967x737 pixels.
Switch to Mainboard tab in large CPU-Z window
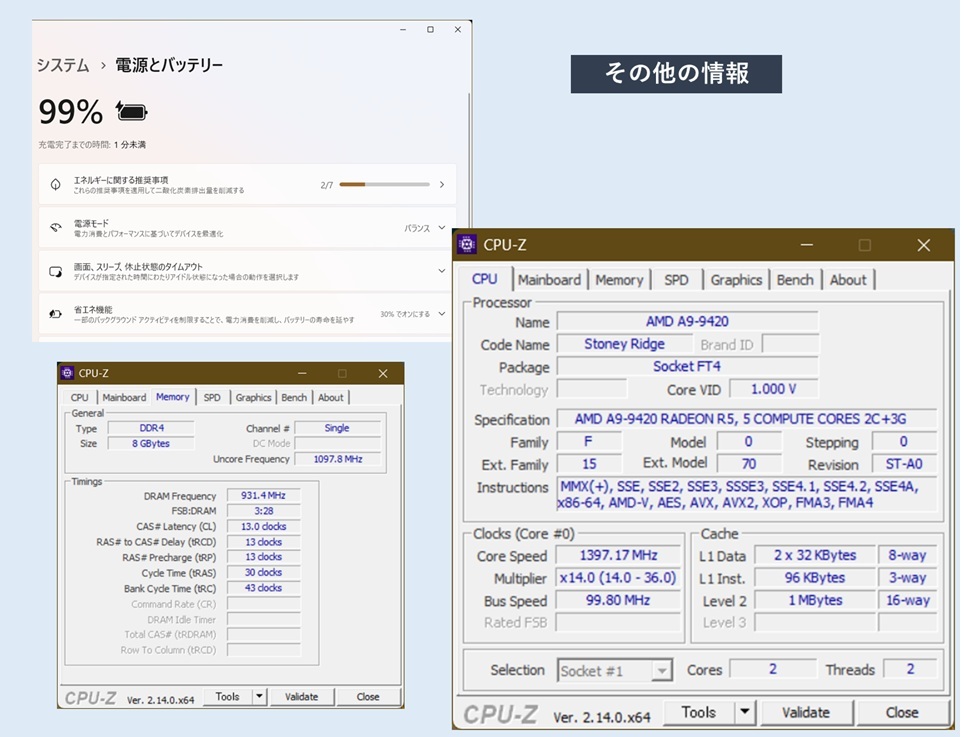point(549,280)
